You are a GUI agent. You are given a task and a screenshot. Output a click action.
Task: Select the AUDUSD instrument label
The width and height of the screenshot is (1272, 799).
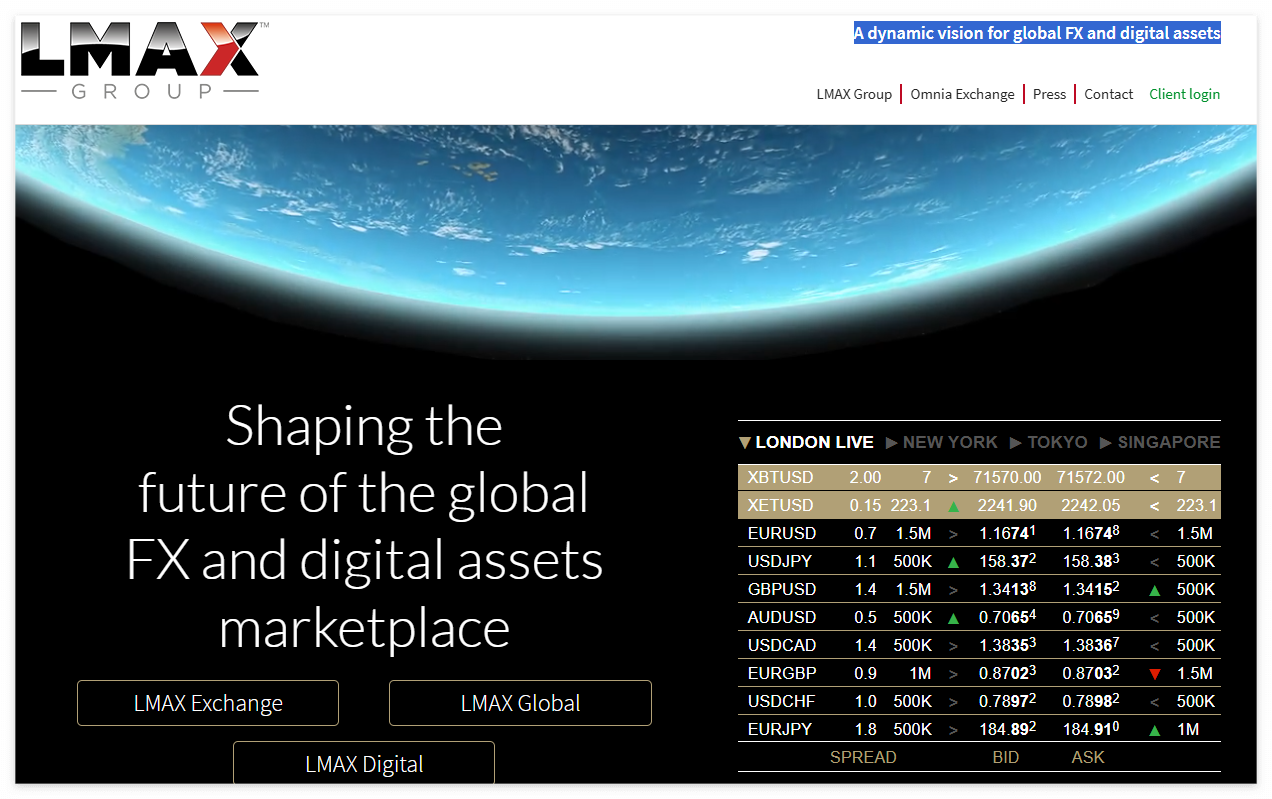coord(782,617)
